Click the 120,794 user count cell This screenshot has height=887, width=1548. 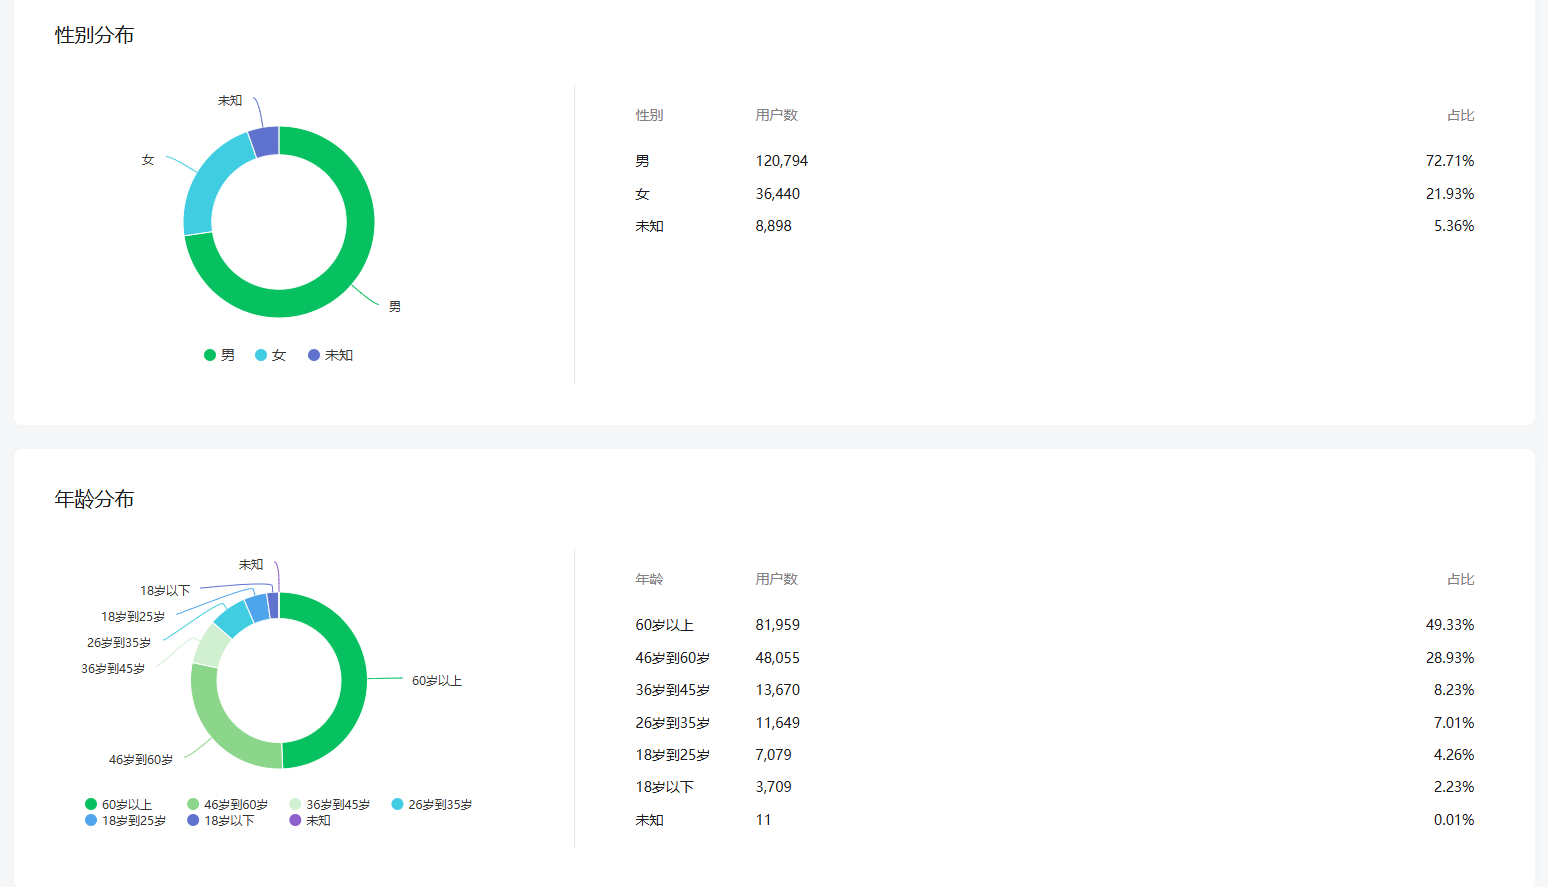[781, 161]
